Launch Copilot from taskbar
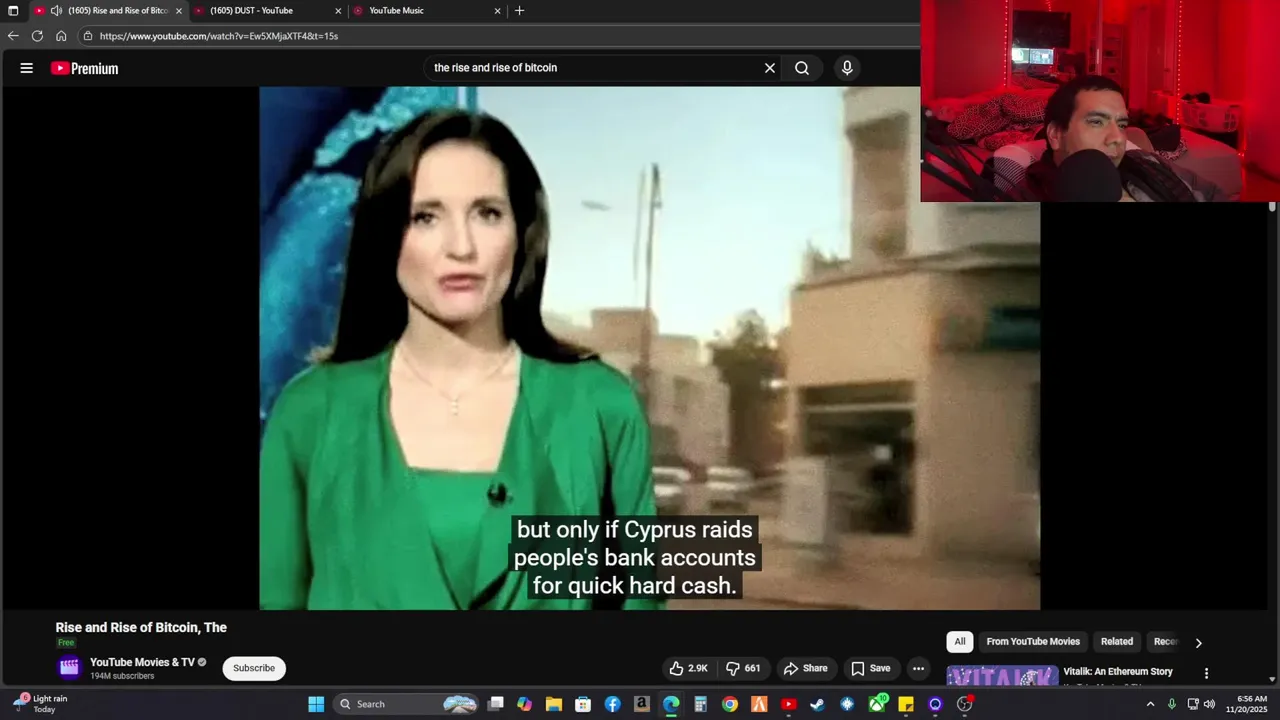This screenshot has height=720, width=1280. [524, 704]
